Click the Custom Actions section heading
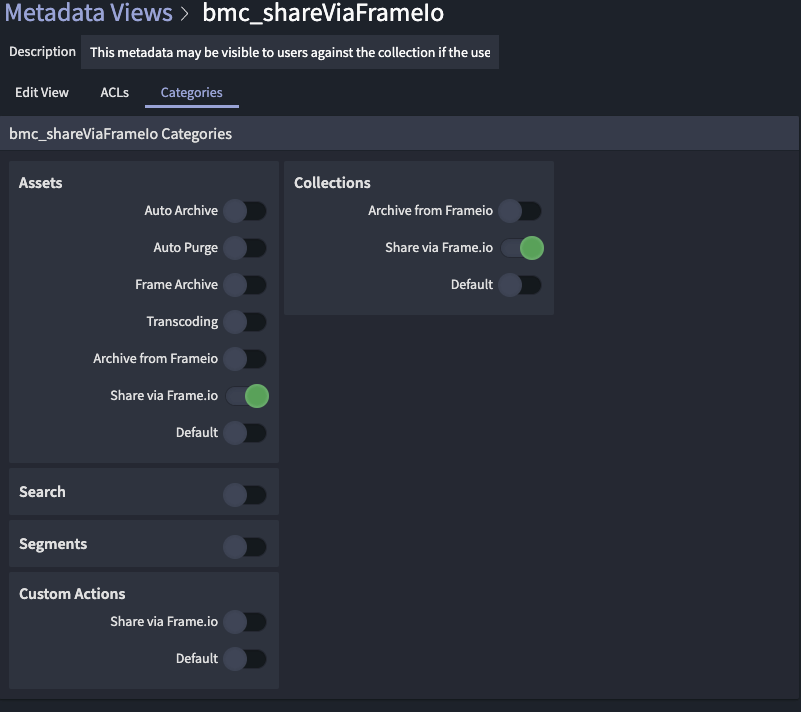This screenshot has width=801, height=712. coord(72,594)
